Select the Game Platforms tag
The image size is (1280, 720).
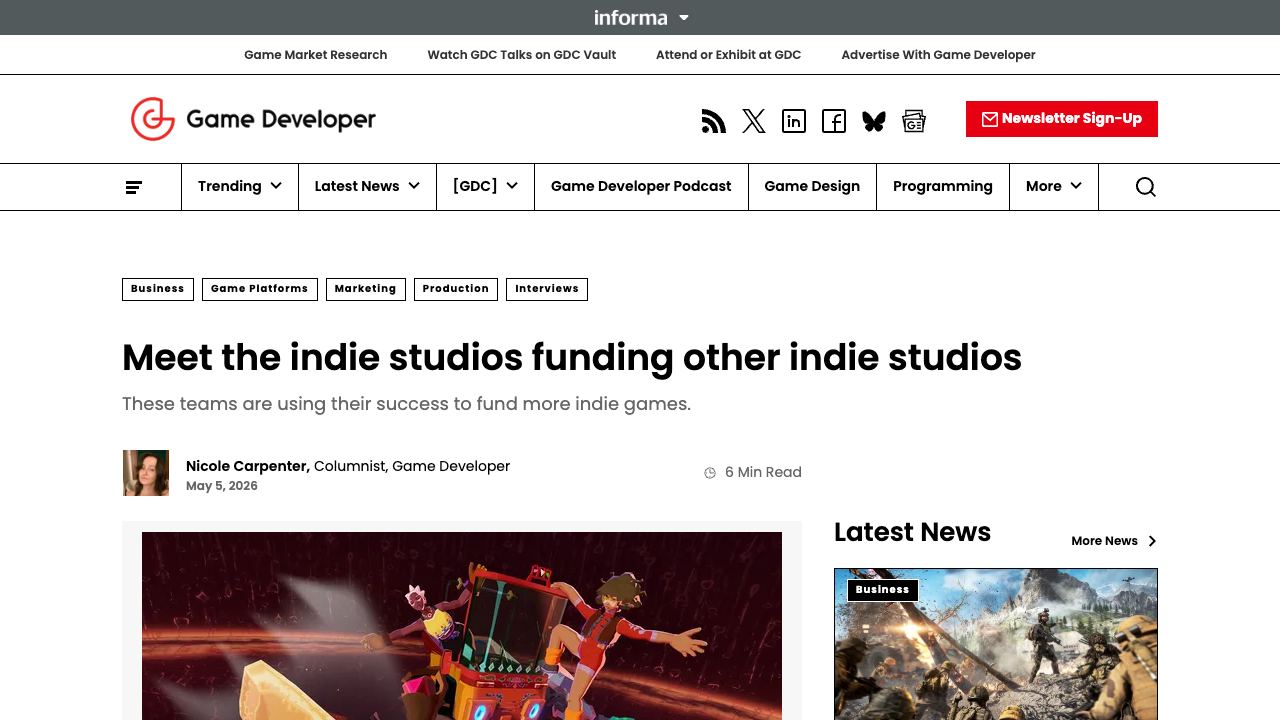coord(260,289)
